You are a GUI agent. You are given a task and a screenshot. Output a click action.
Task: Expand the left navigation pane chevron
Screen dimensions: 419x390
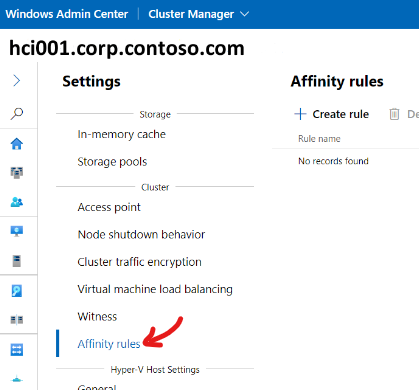click(17, 81)
